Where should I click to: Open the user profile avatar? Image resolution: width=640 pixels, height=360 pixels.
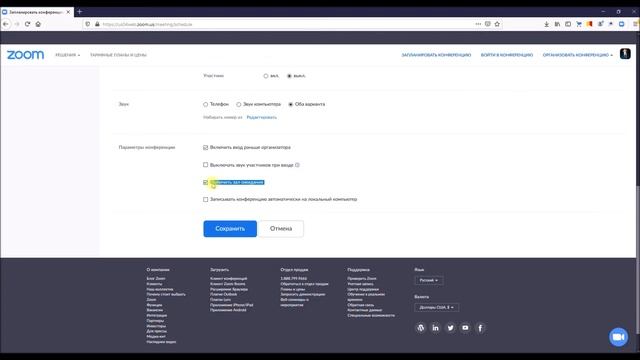tap(625, 54)
